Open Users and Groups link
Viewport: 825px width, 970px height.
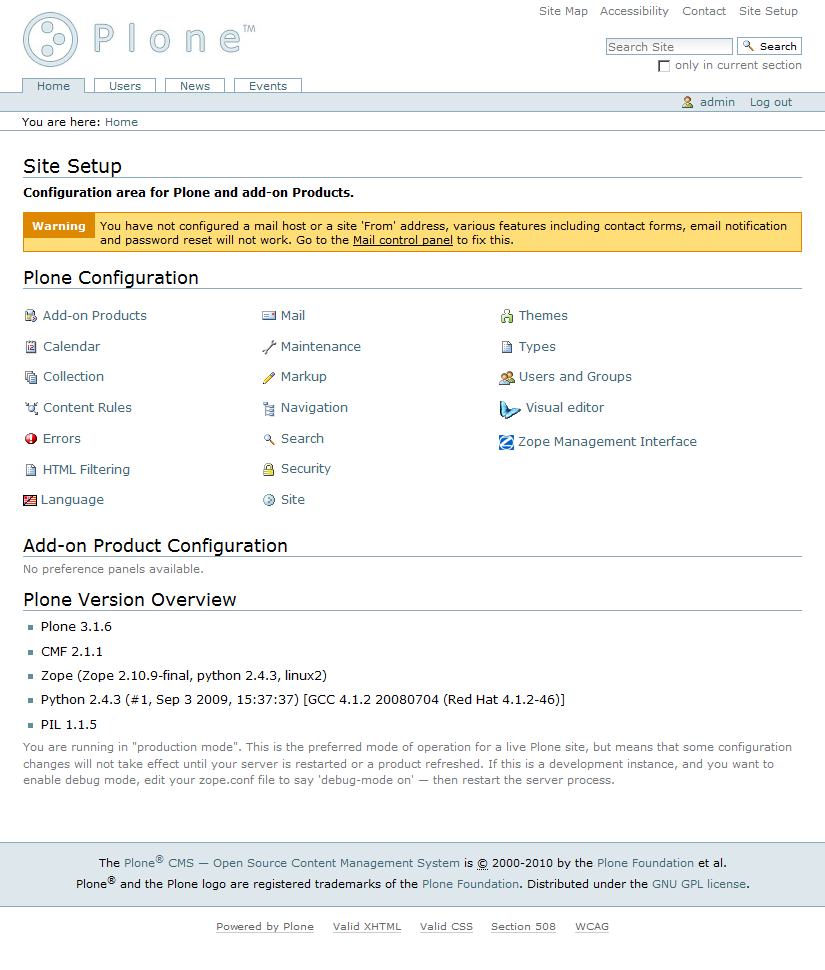575,377
